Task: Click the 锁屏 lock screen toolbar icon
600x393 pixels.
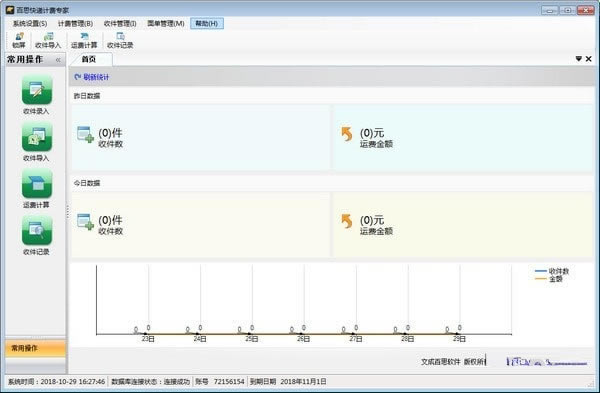Action: (19, 41)
